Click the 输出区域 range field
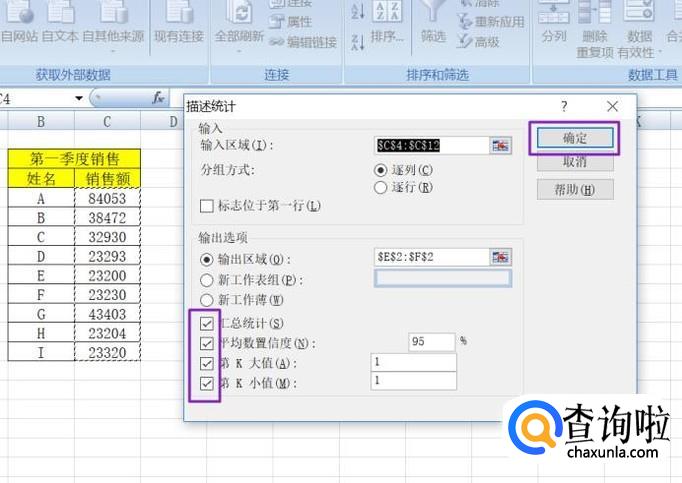The width and height of the screenshot is (682, 483). click(431, 257)
